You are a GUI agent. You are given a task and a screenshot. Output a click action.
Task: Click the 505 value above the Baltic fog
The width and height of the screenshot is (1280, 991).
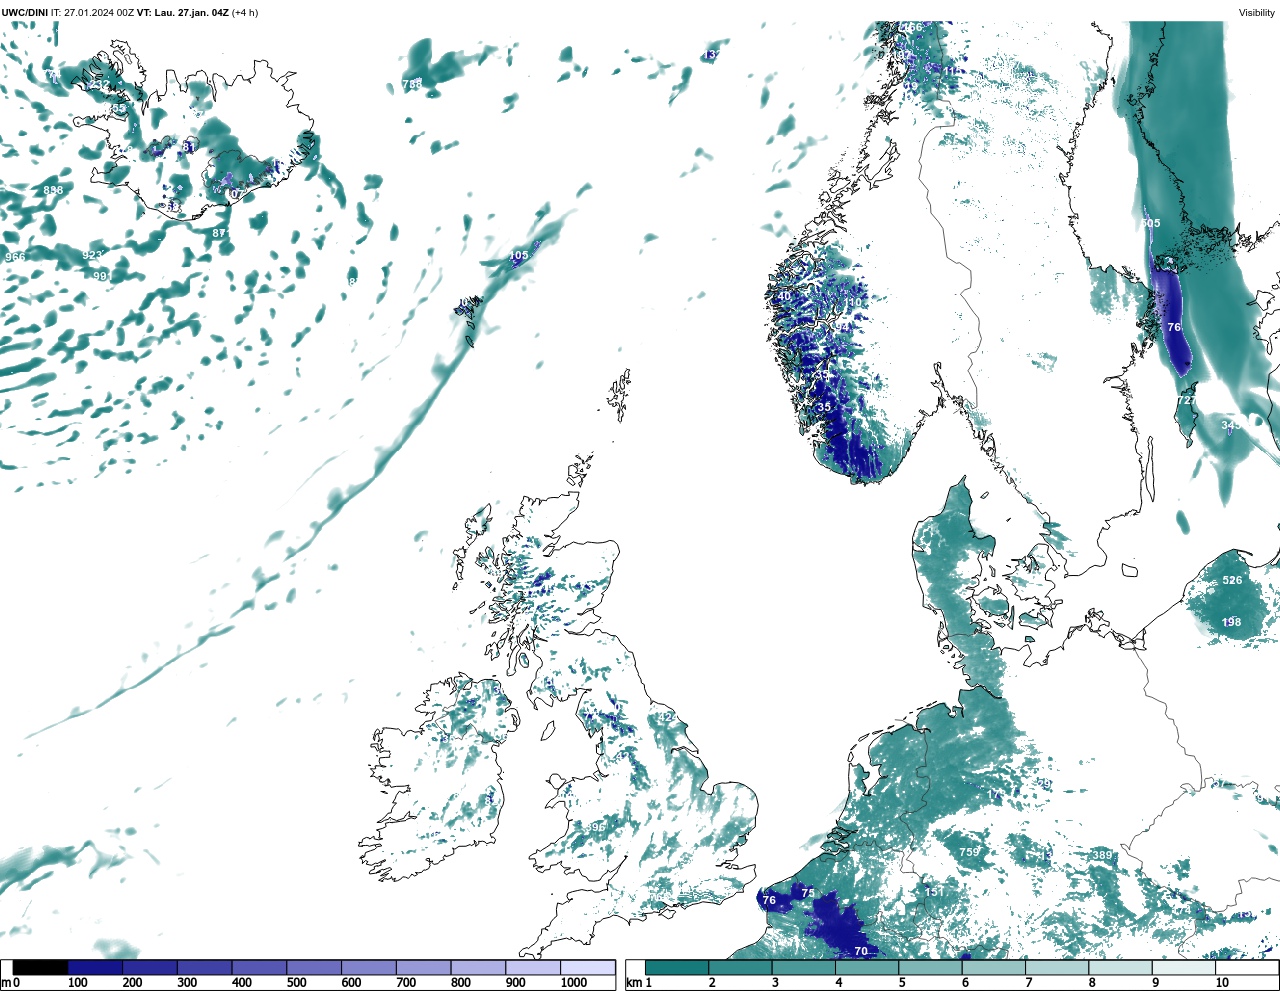click(x=1151, y=223)
